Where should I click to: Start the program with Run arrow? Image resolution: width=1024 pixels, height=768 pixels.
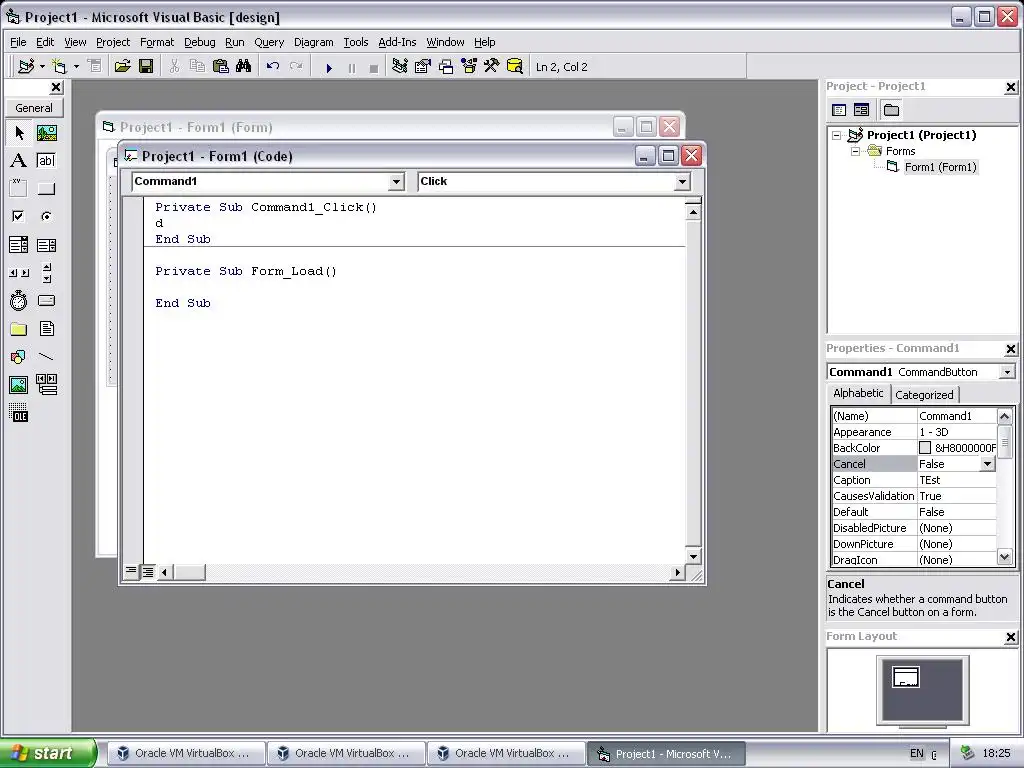(x=329, y=67)
